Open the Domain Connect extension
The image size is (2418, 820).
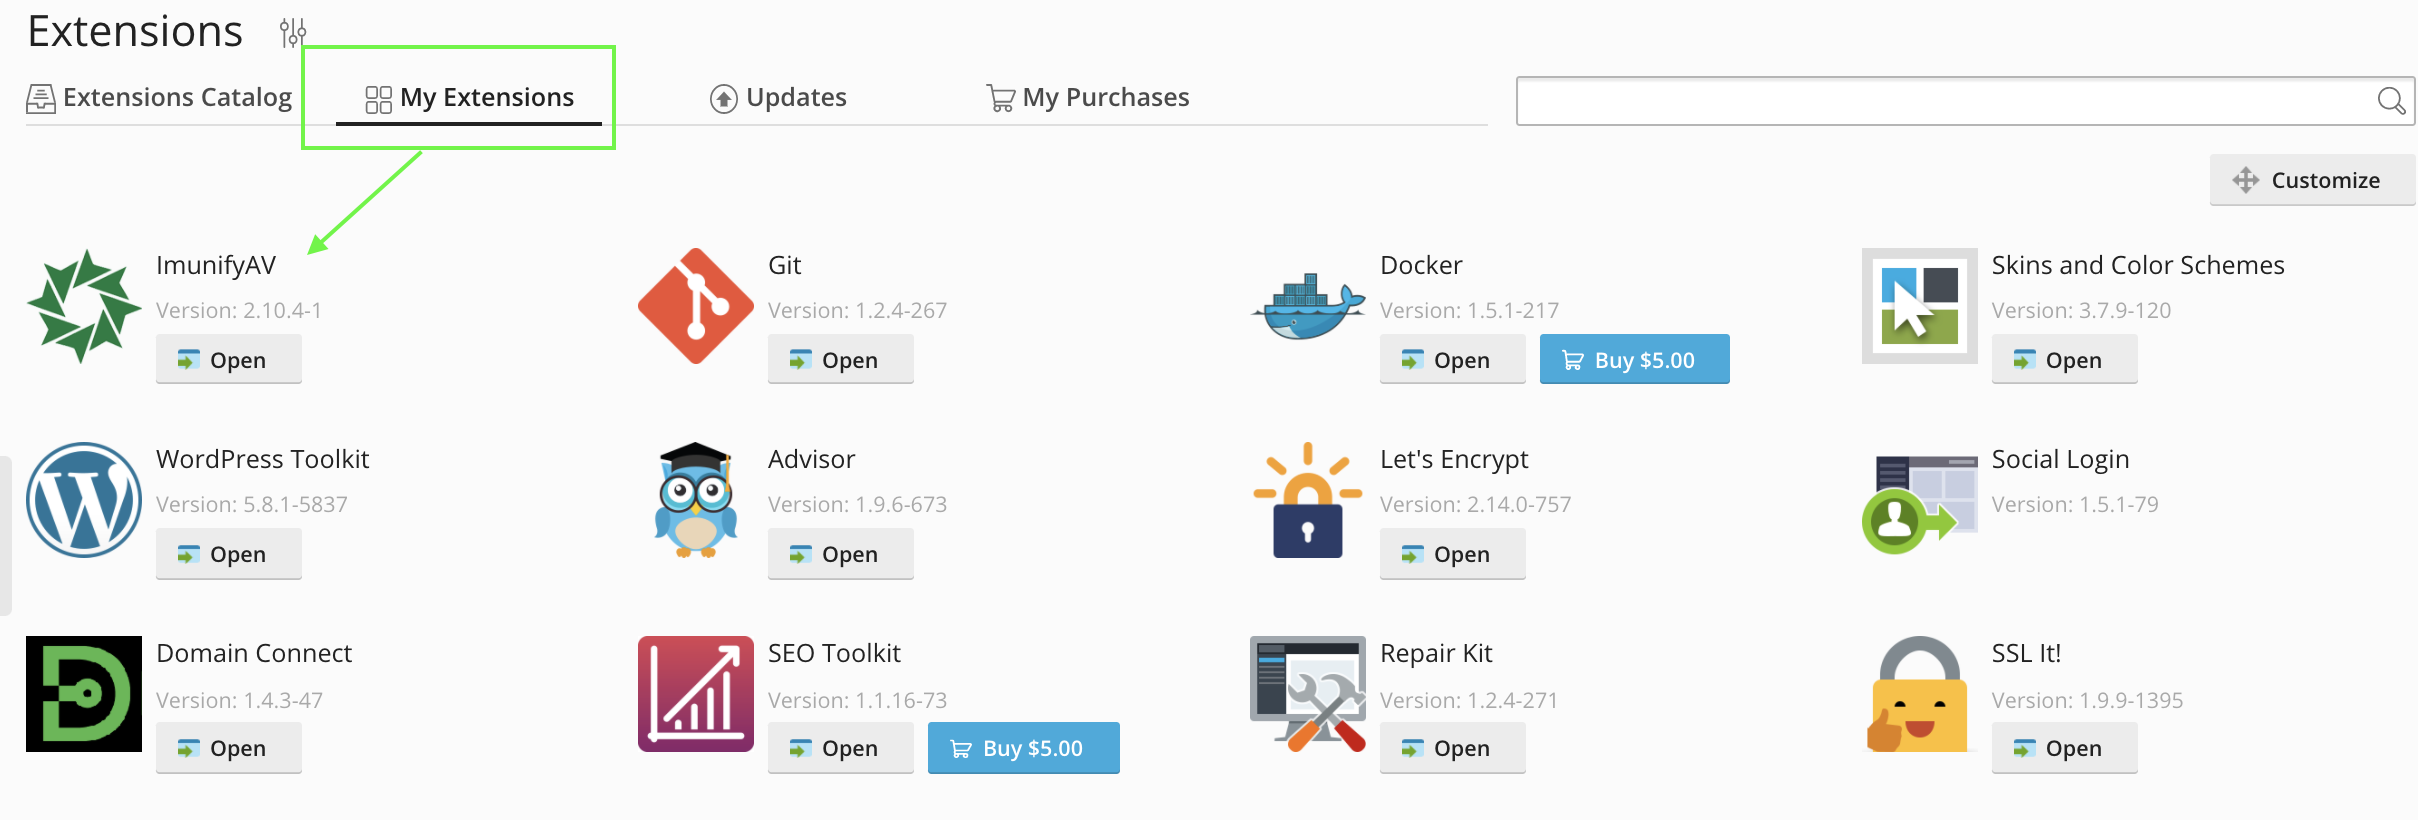[229, 747]
